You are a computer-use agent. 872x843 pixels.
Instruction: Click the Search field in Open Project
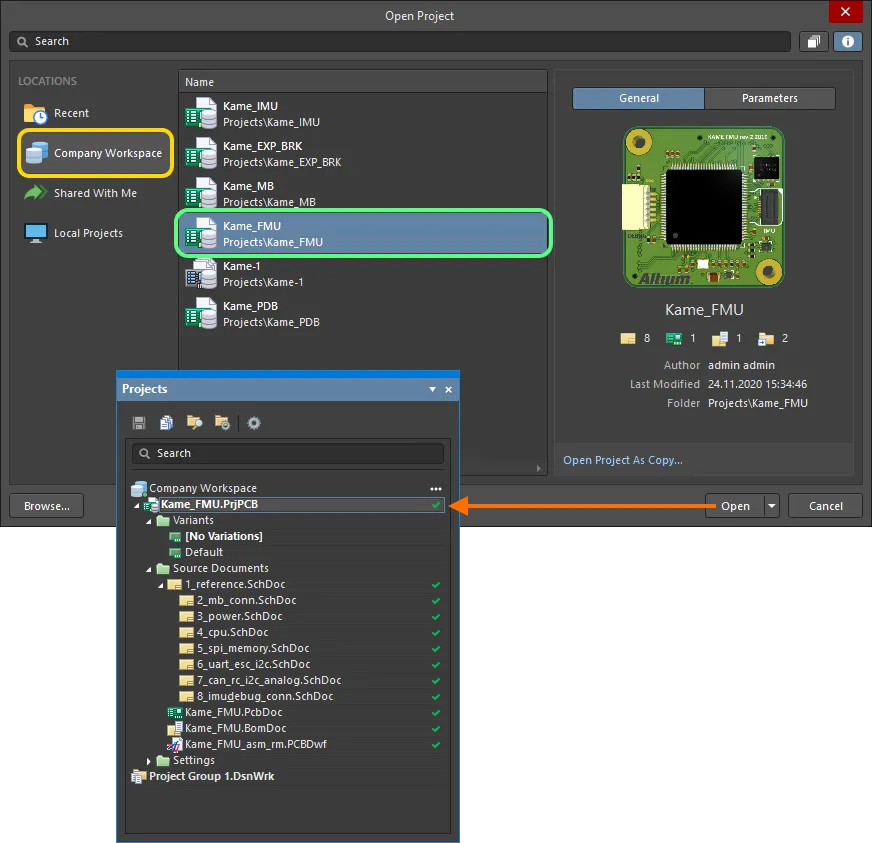pos(399,42)
